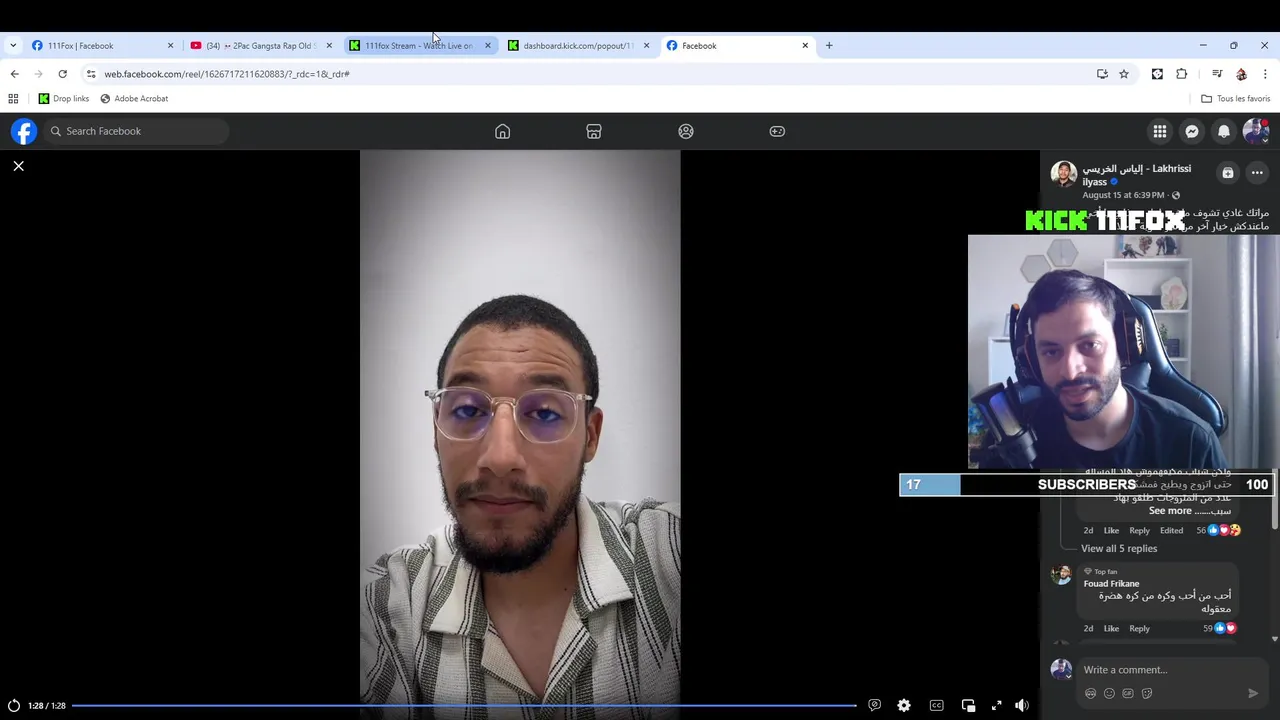Switch to 2Pac Gangsta Rap YouTube tab
The width and height of the screenshot is (1280, 720).
(262, 45)
